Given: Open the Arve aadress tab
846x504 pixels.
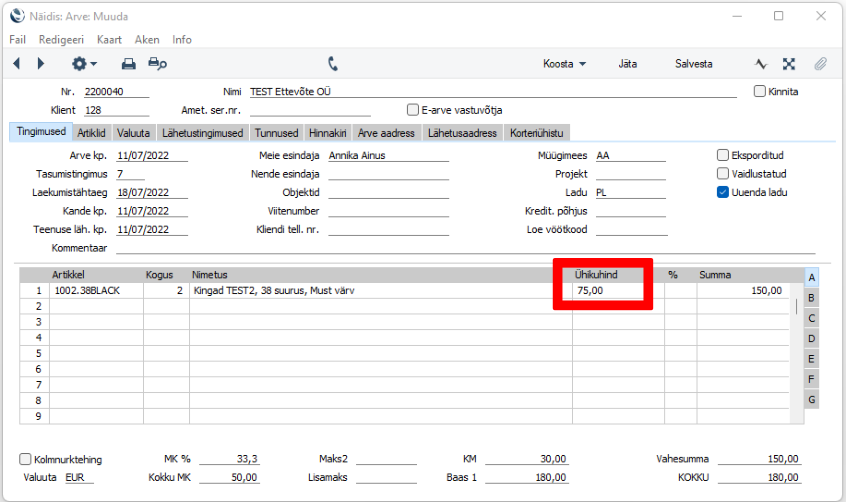Looking at the screenshot, I should [386, 133].
